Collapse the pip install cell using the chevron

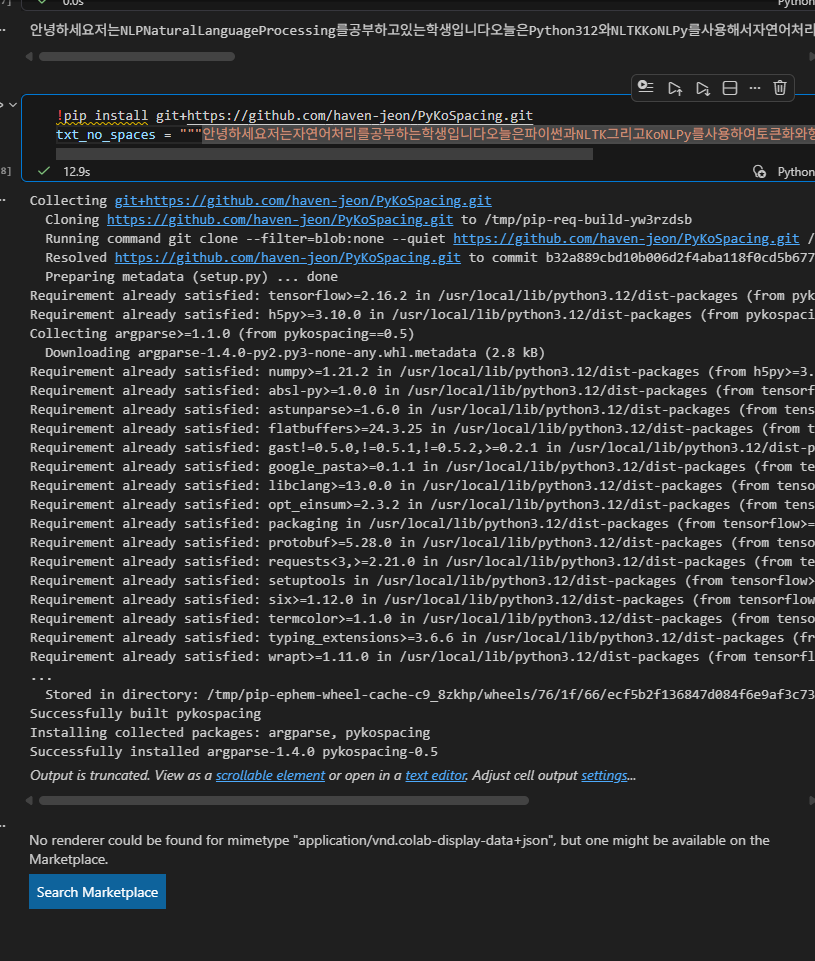[x=13, y=105]
